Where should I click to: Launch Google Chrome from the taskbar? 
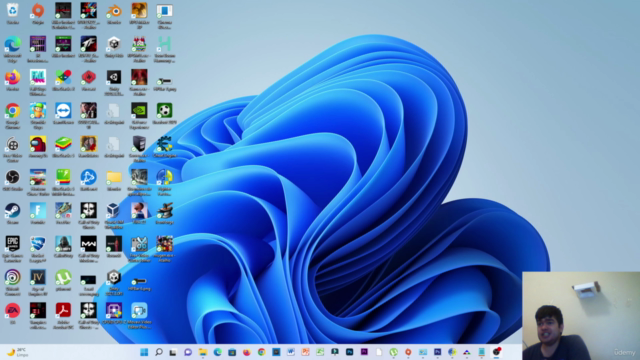(261, 352)
